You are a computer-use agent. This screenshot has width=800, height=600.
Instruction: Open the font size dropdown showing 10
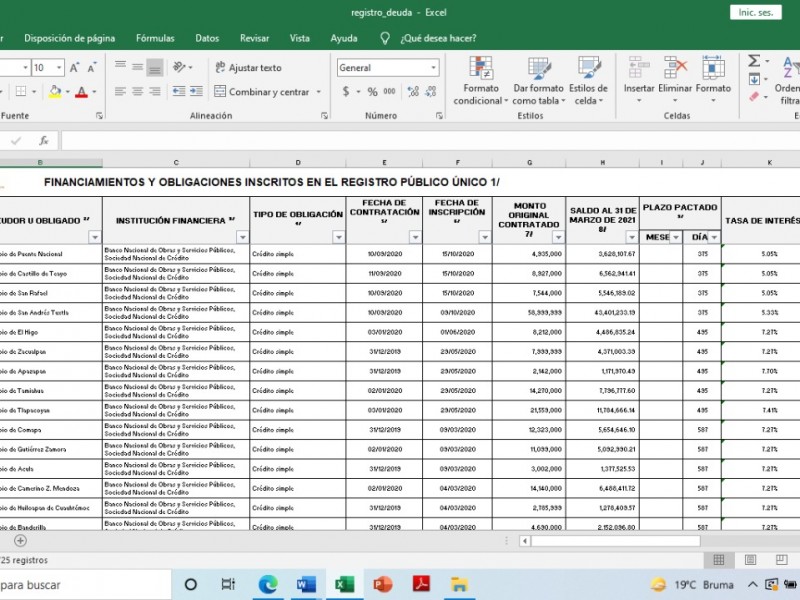click(x=59, y=67)
